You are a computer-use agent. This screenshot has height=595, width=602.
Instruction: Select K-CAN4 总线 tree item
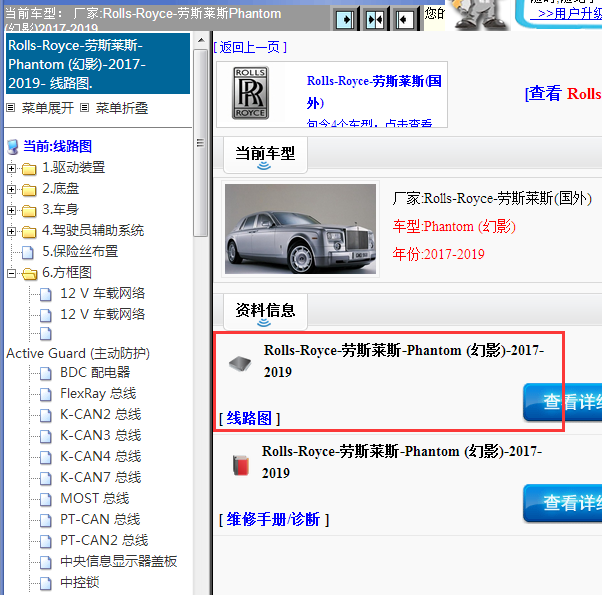click(101, 456)
